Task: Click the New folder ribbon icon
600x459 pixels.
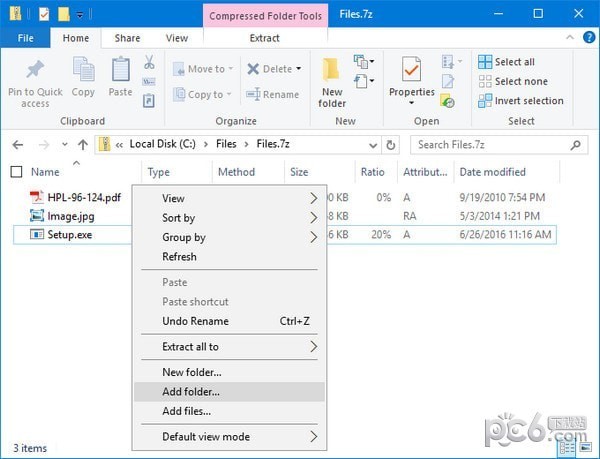Action: (x=332, y=80)
